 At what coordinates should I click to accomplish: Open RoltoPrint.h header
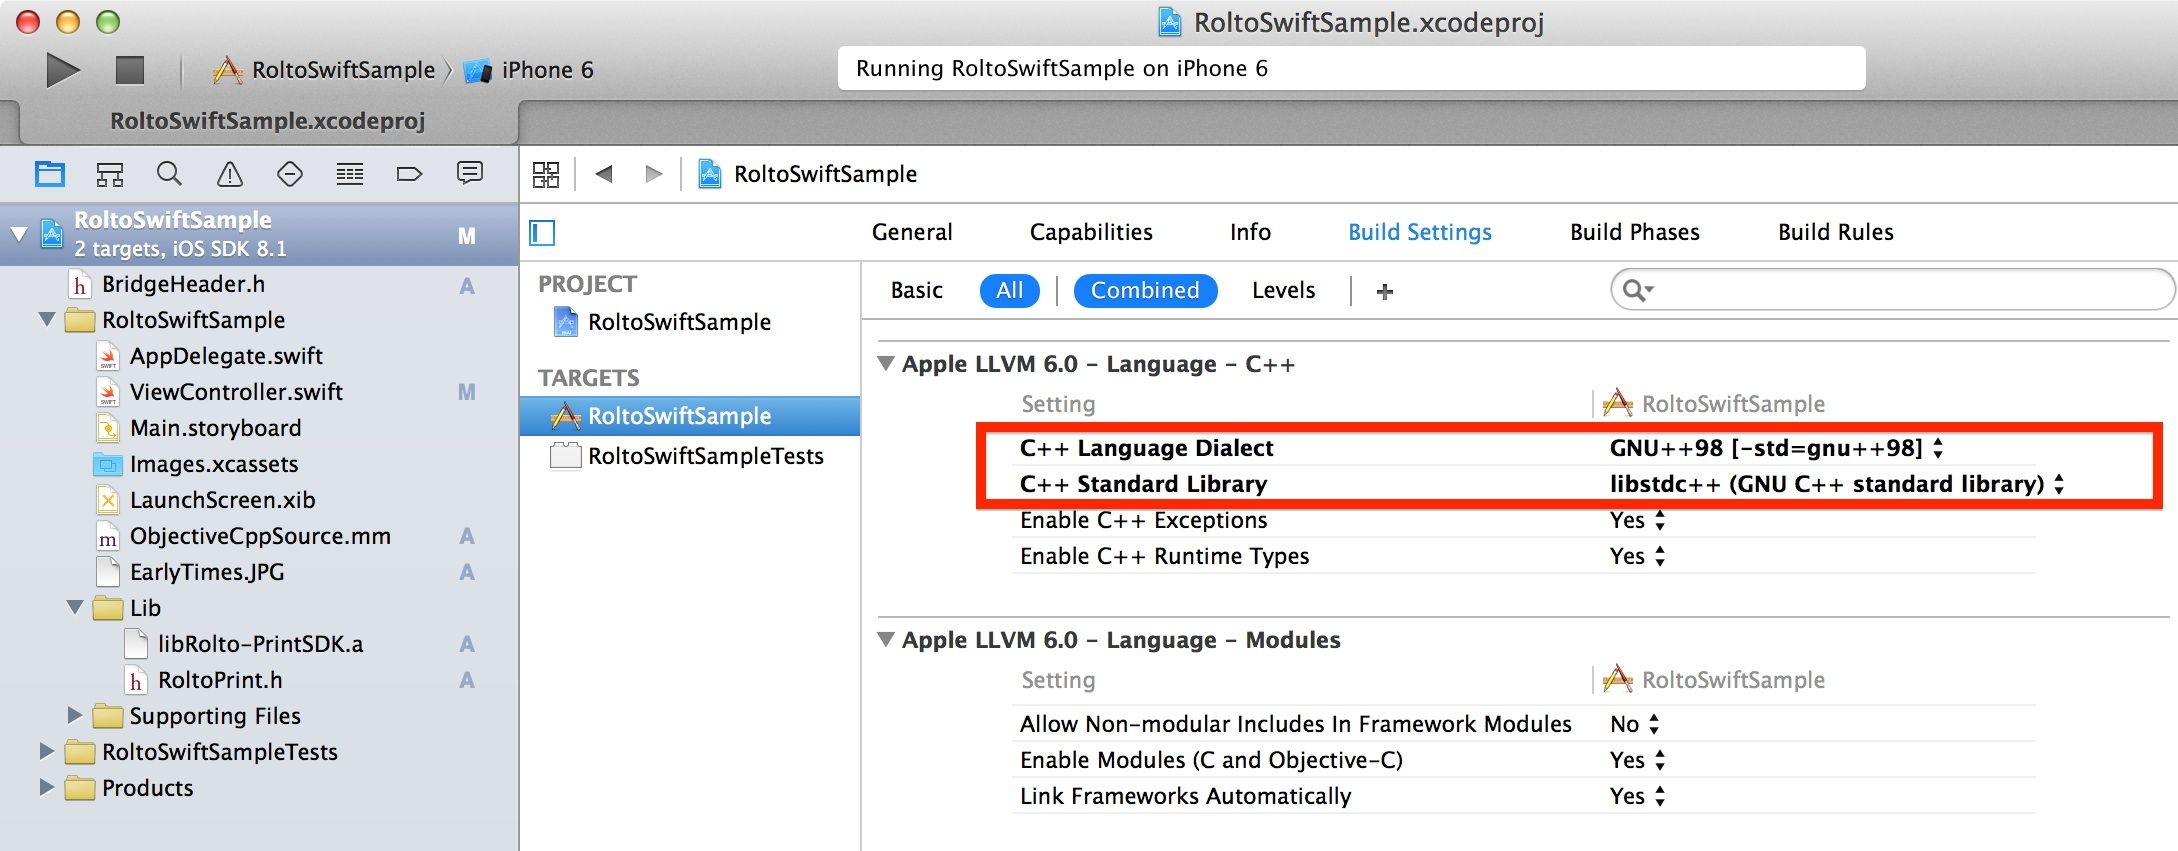pos(220,680)
